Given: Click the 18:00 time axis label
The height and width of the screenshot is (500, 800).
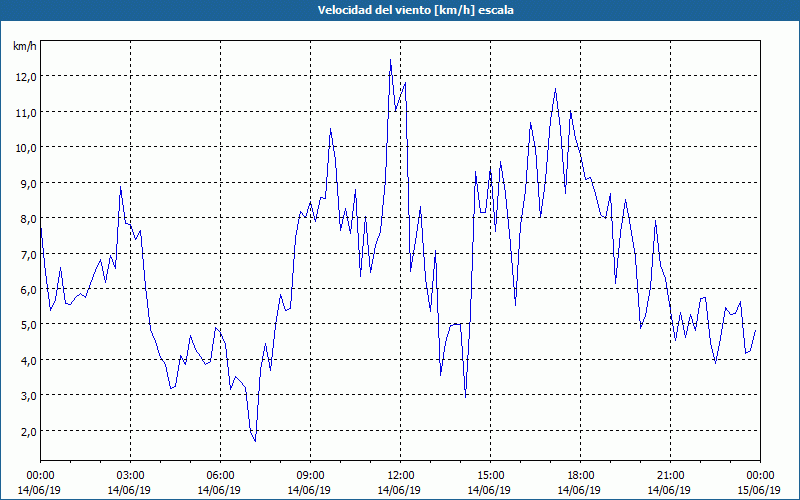Looking at the screenshot, I should click(581, 476).
